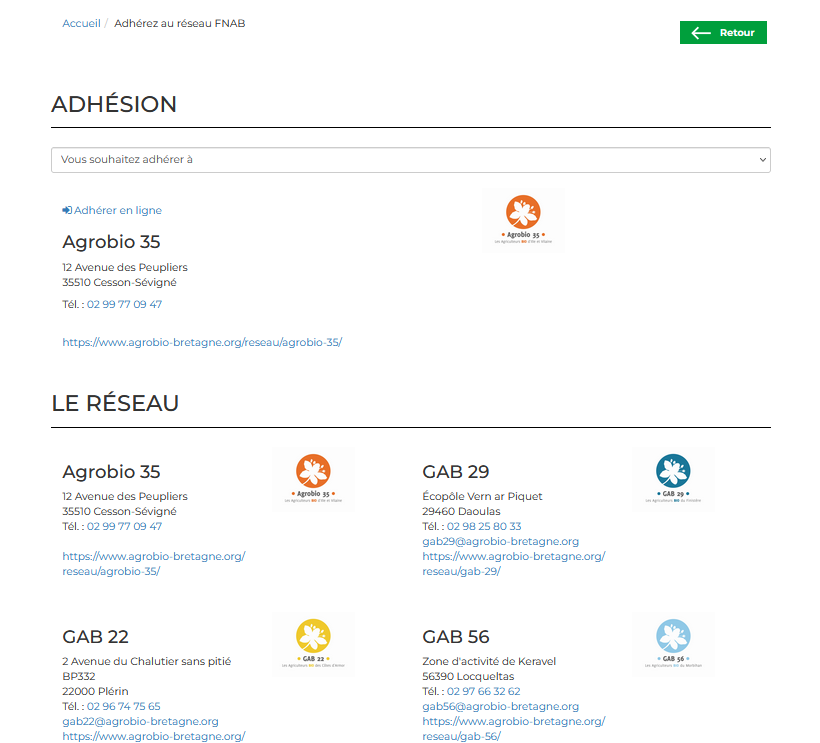The width and height of the screenshot is (820, 743).
Task: Click 'Adhérez au réseau FNAB' breadcrumb text
Action: pyautogui.click(x=179, y=24)
